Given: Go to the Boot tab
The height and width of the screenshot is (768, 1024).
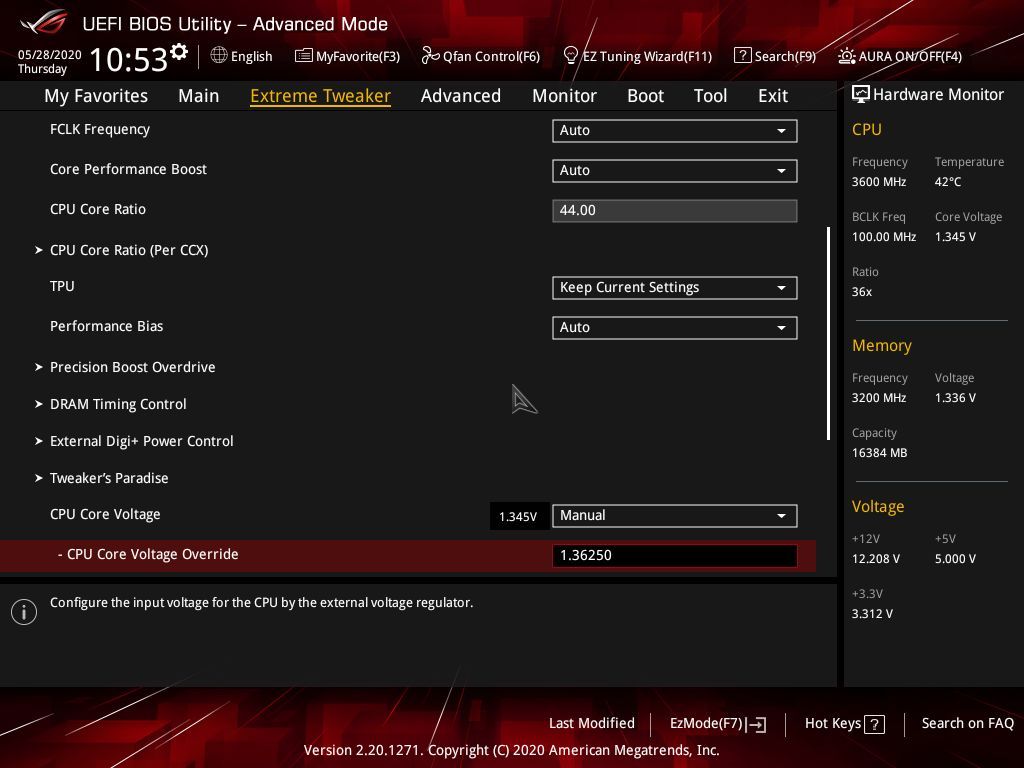Looking at the screenshot, I should click(645, 96).
